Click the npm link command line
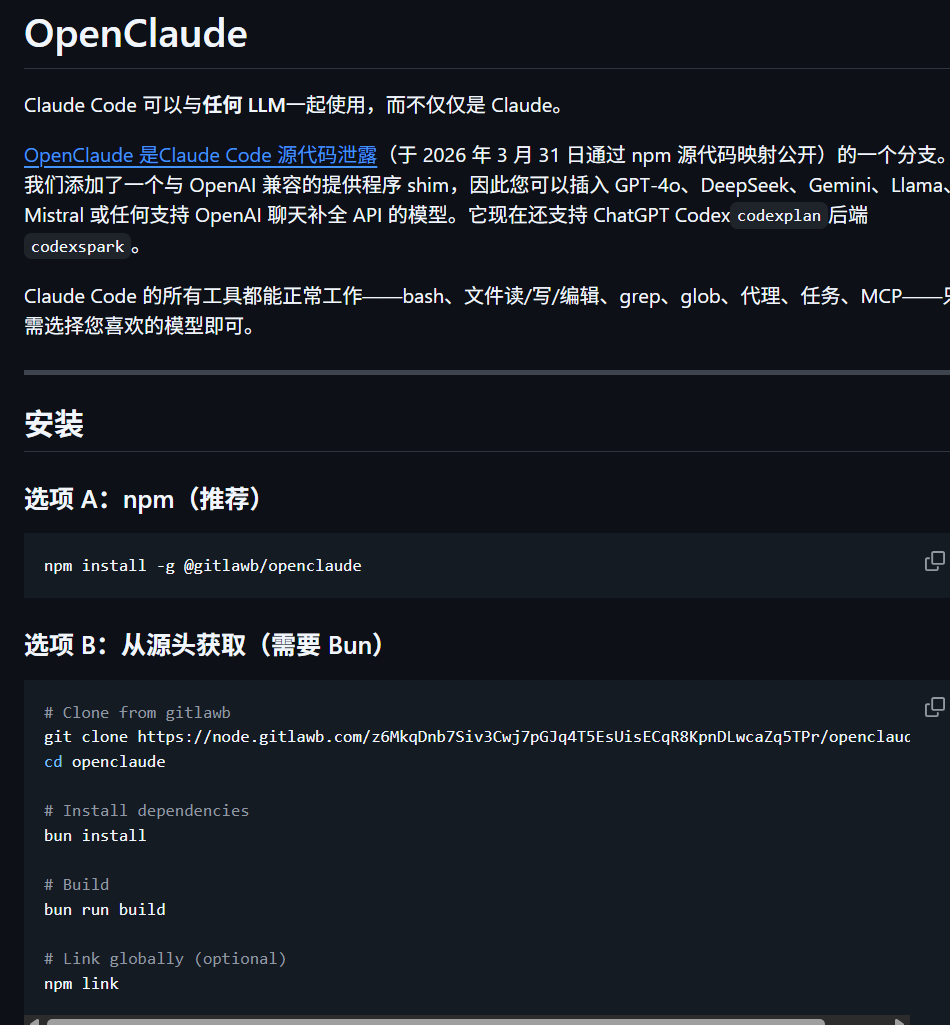 [x=81, y=984]
